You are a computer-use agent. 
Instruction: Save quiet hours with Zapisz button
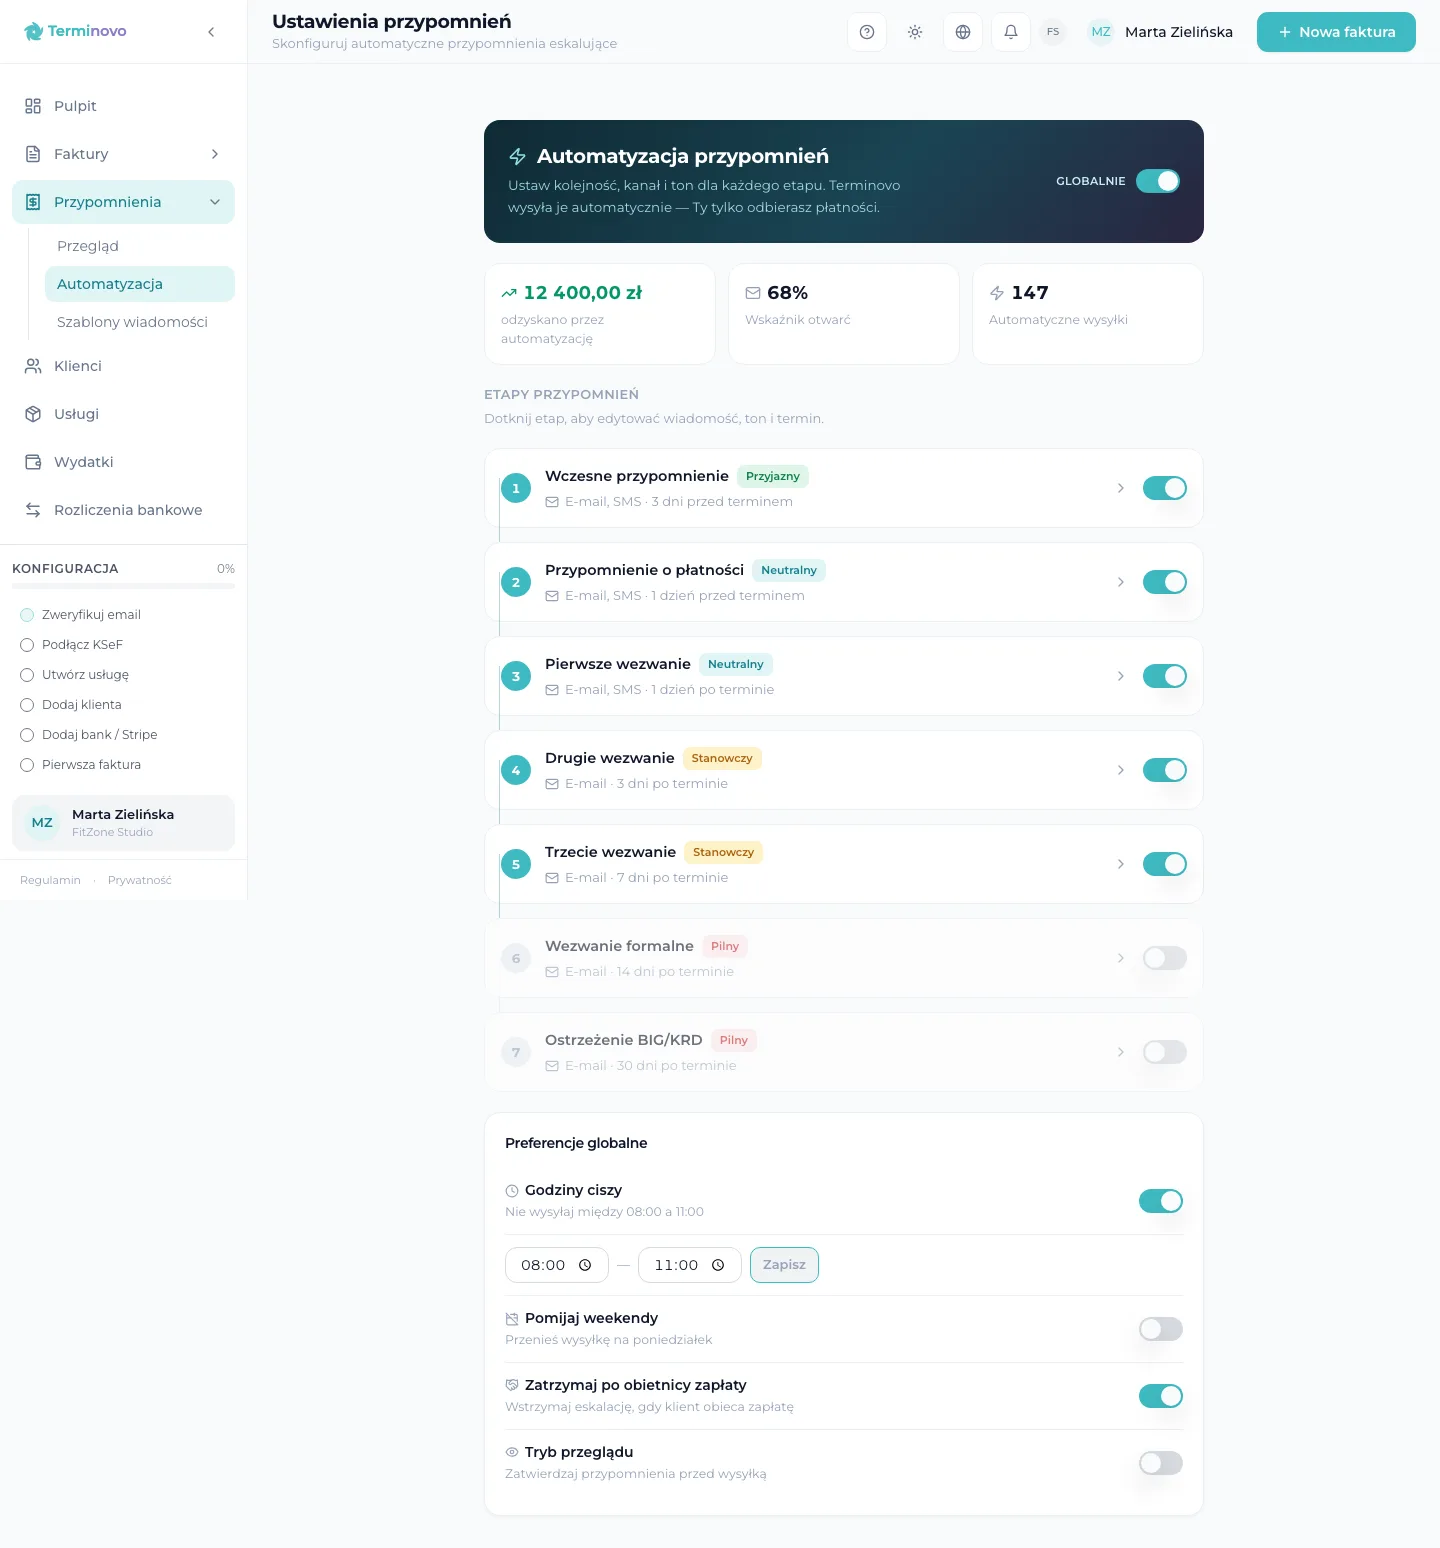coord(784,1265)
